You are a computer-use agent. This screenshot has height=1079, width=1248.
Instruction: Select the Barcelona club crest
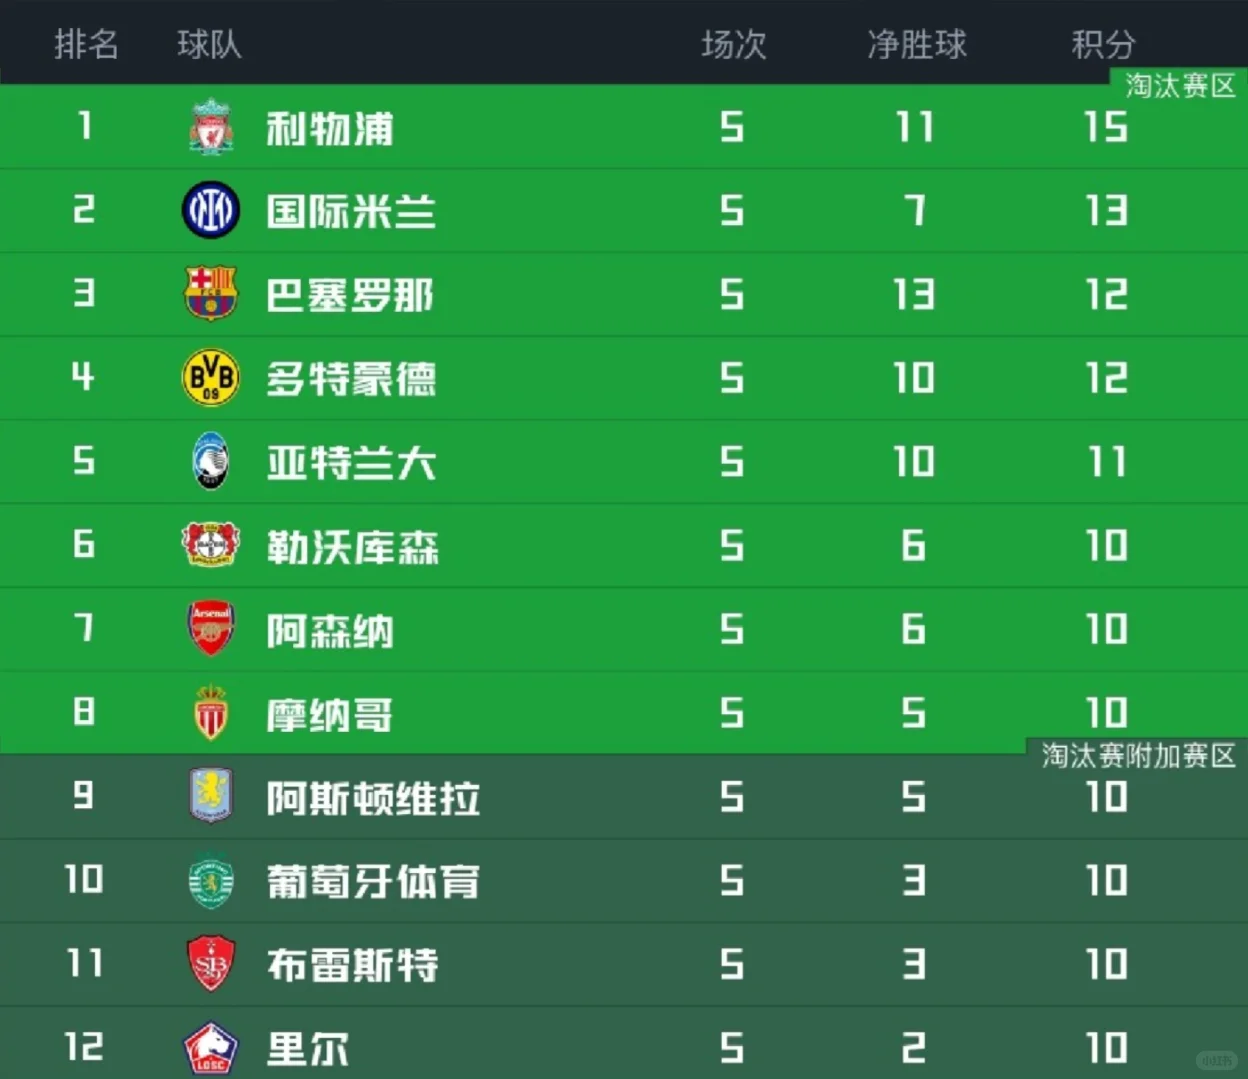click(x=211, y=293)
